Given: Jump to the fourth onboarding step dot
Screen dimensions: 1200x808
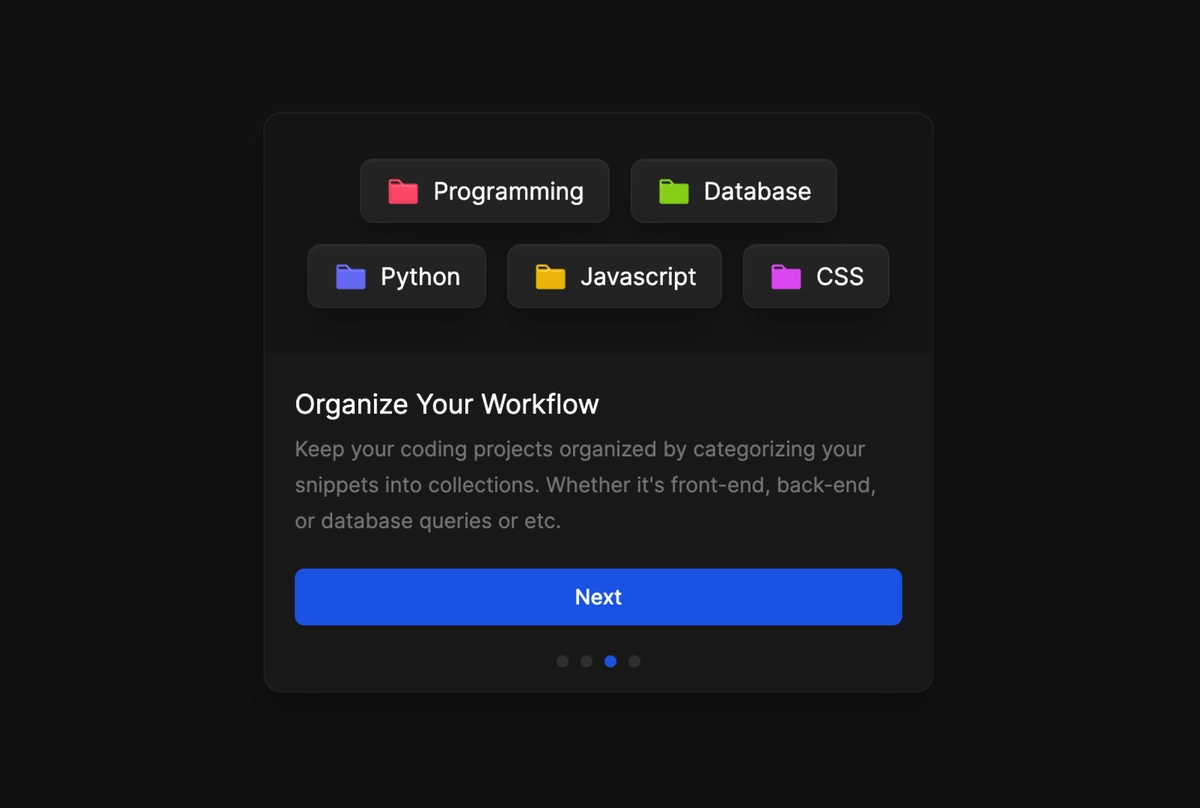Looking at the screenshot, I should pyautogui.click(x=635, y=661).
